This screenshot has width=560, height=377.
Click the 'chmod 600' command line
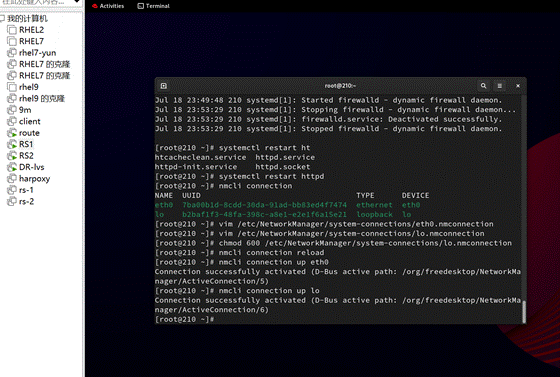click(x=333, y=243)
